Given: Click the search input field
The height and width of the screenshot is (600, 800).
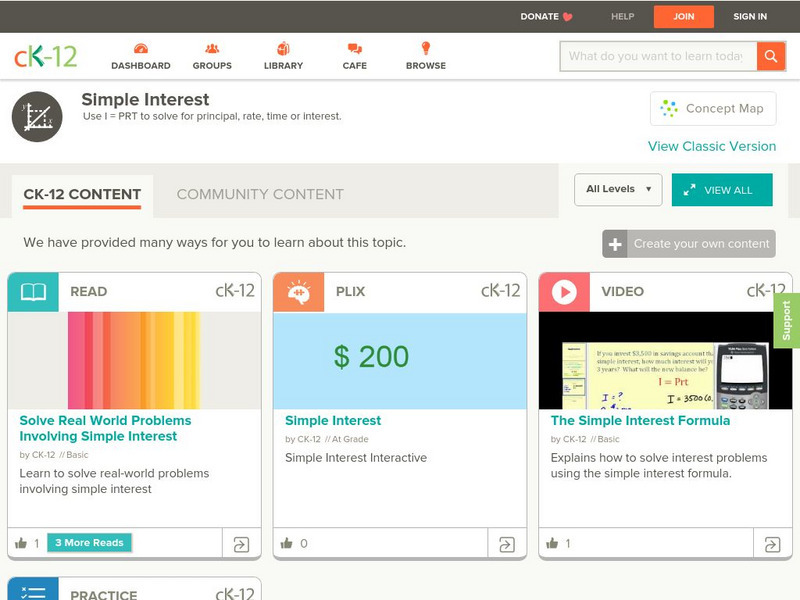Looking at the screenshot, I should click(659, 56).
